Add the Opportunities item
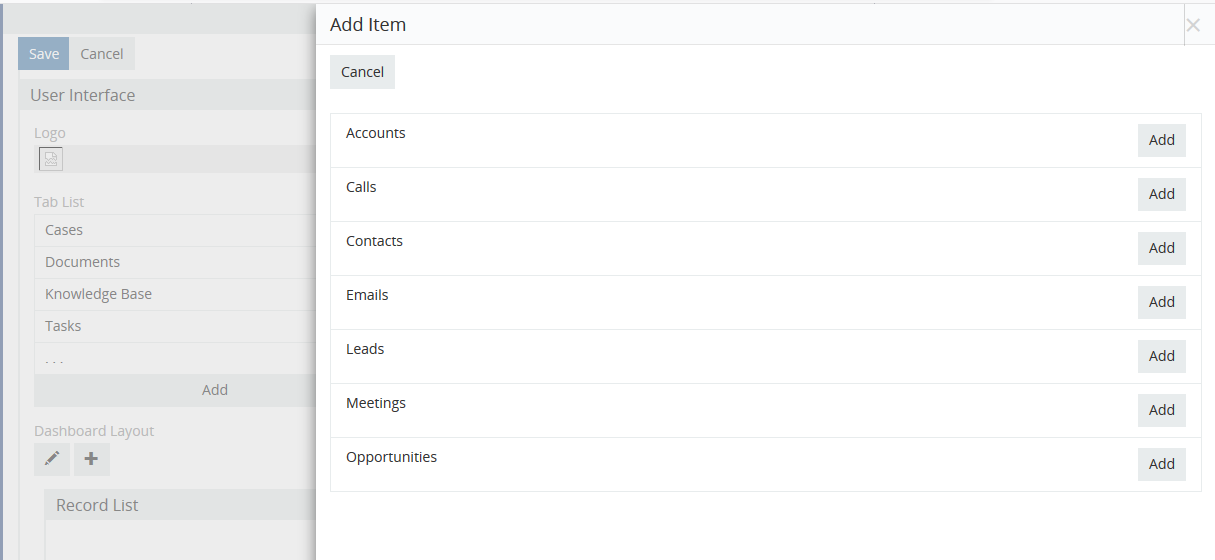Viewport: 1215px width, 560px height. pos(1161,464)
